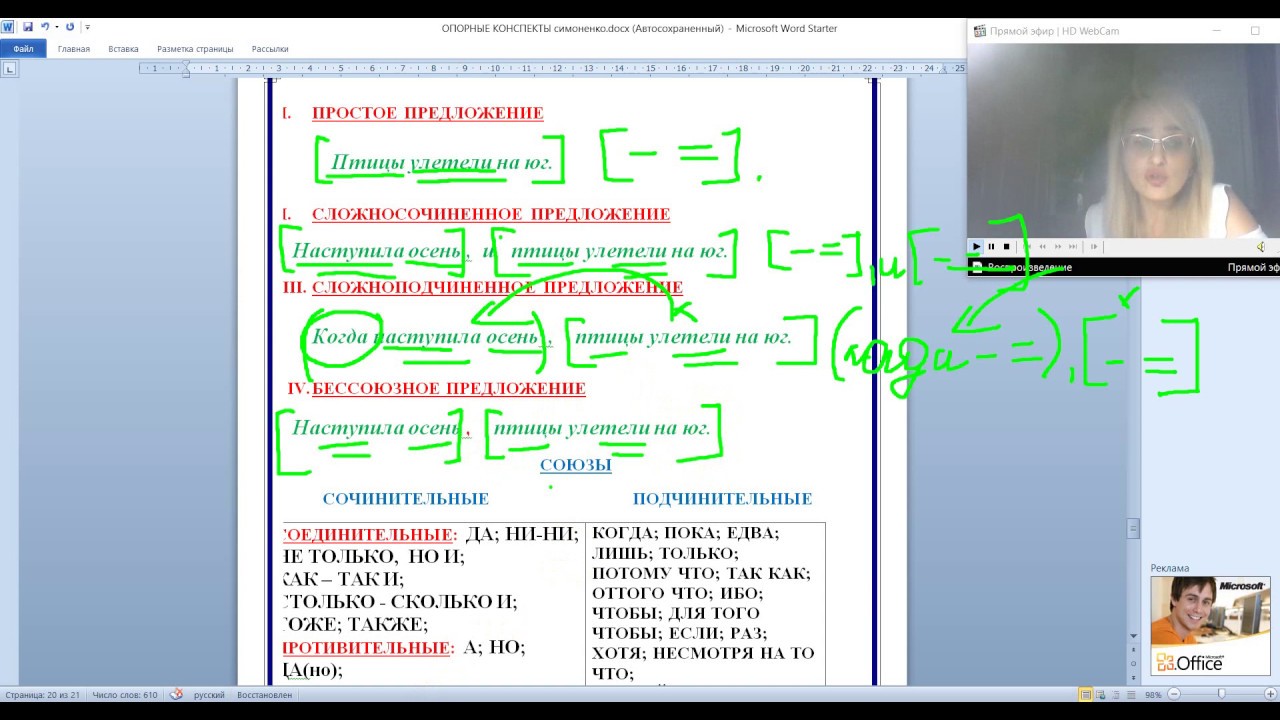Open the undo history dropdown arrow

[x=56, y=27]
